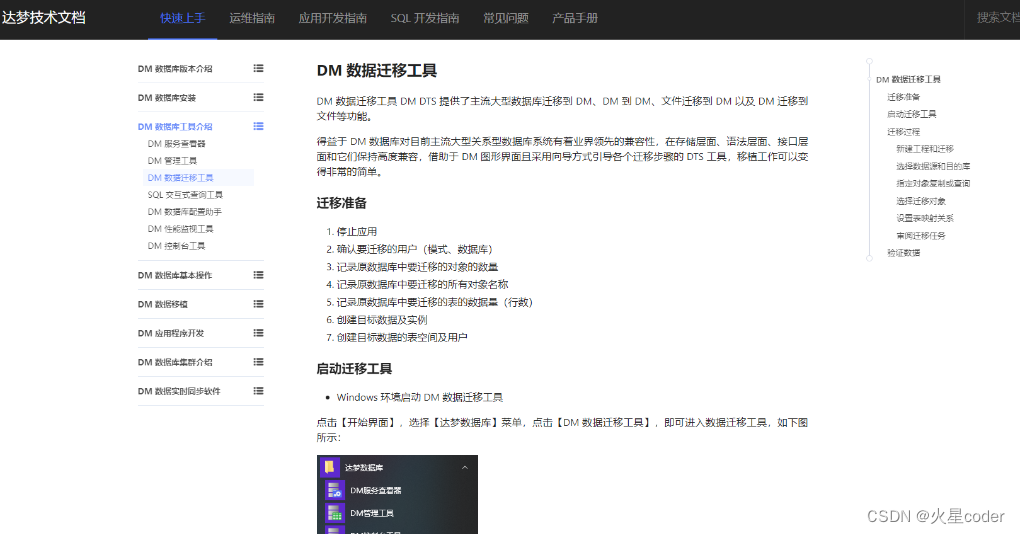This screenshot has height=534, width=1020.
Task: Expand the DM 数据实时同步软件 sidebar section
Action: click(x=179, y=391)
